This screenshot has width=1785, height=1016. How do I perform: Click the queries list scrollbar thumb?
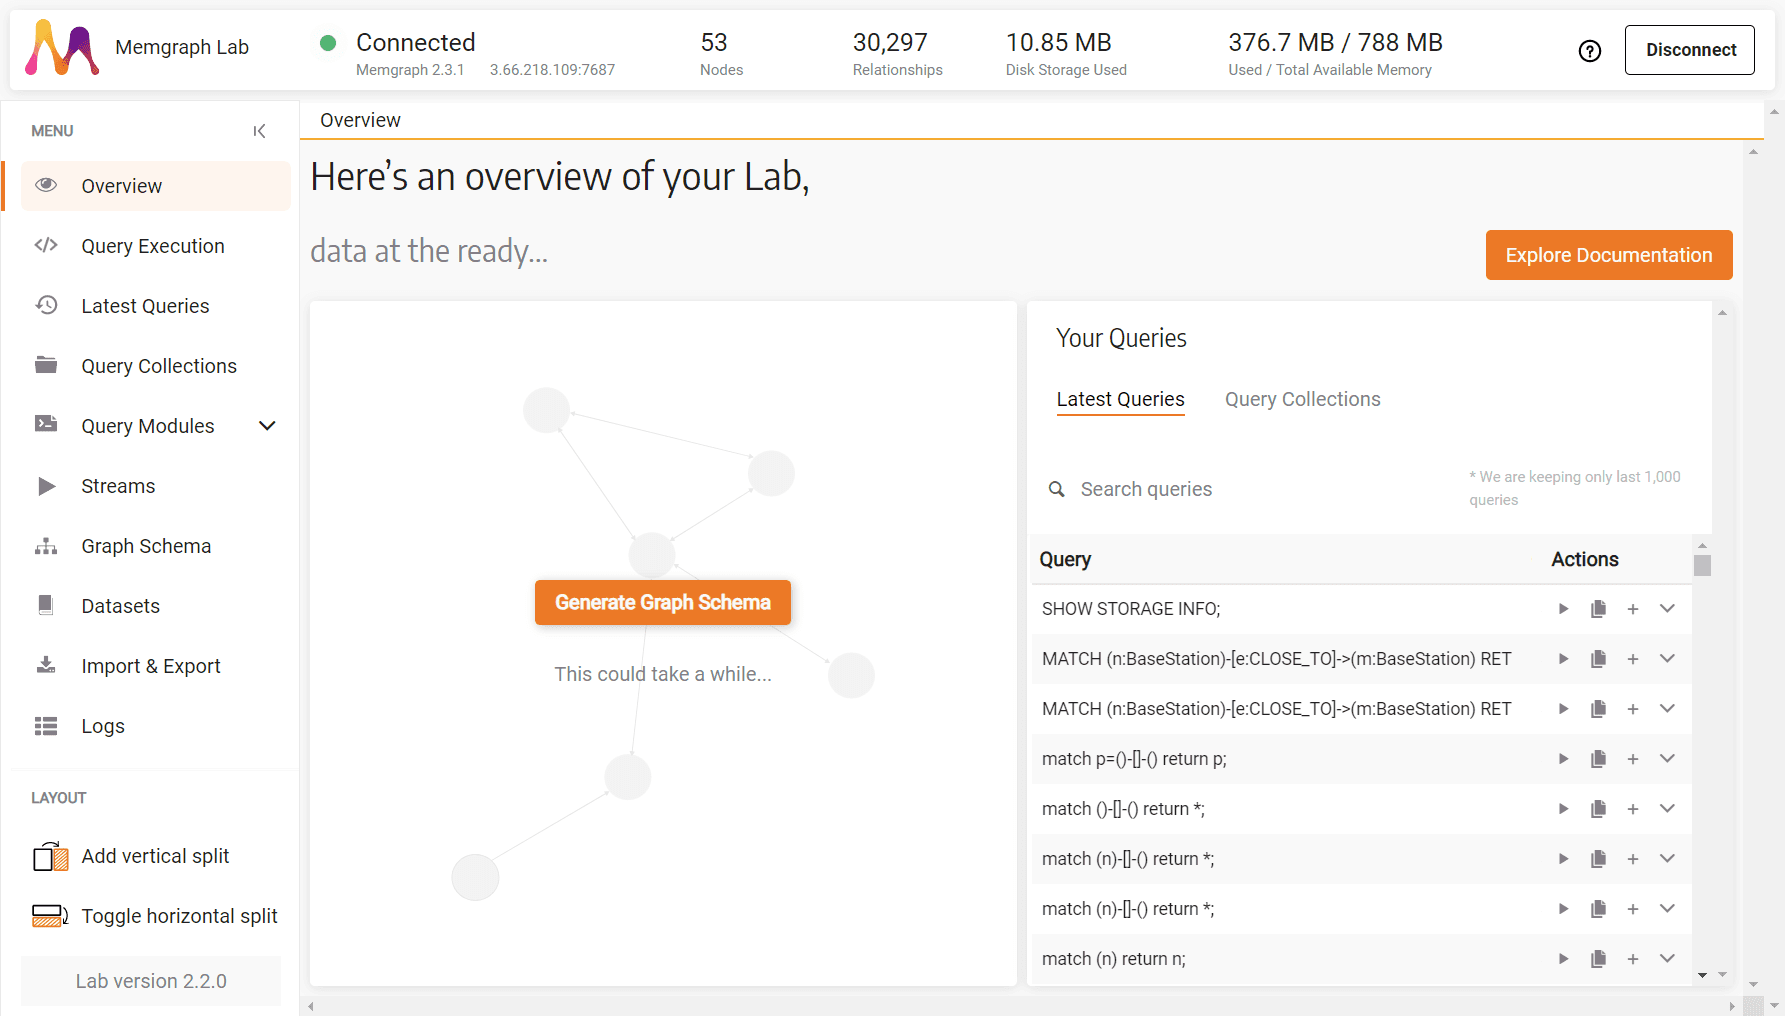click(x=1702, y=565)
